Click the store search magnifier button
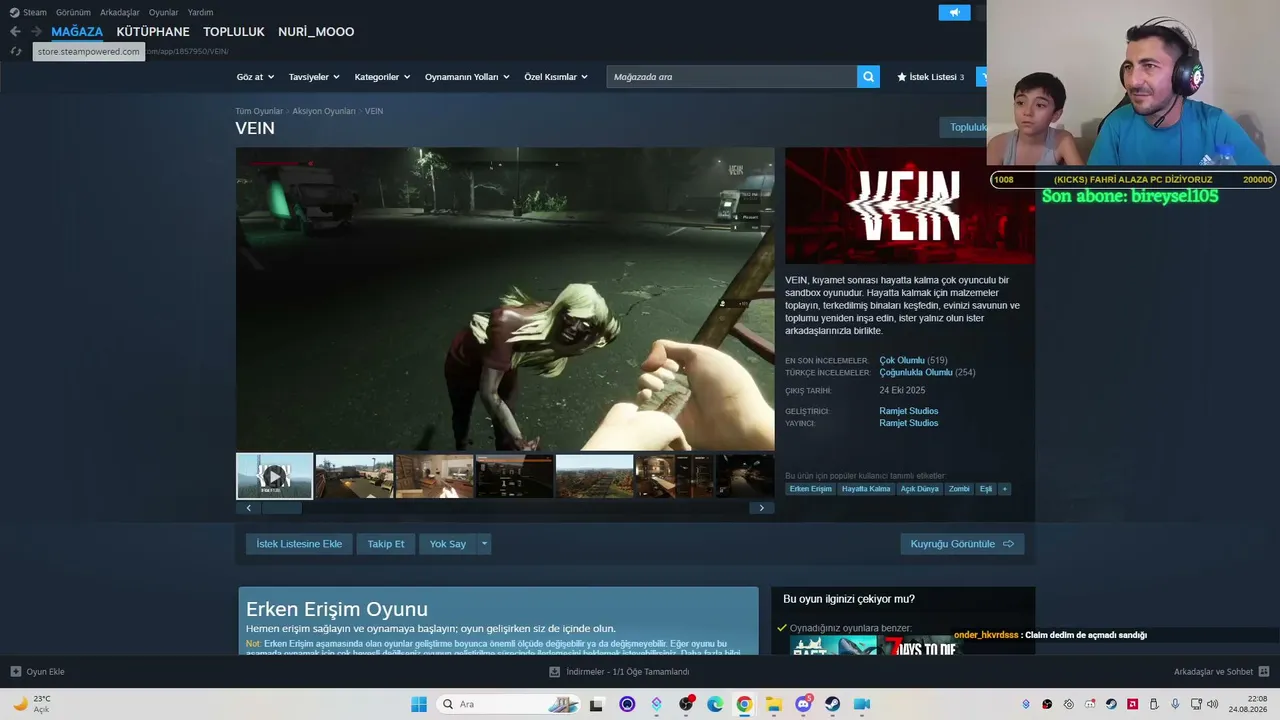 click(x=868, y=77)
